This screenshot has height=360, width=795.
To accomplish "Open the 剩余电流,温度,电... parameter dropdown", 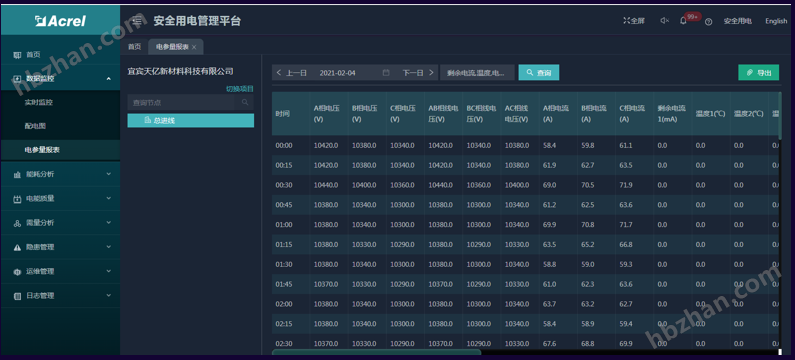I will [477, 73].
